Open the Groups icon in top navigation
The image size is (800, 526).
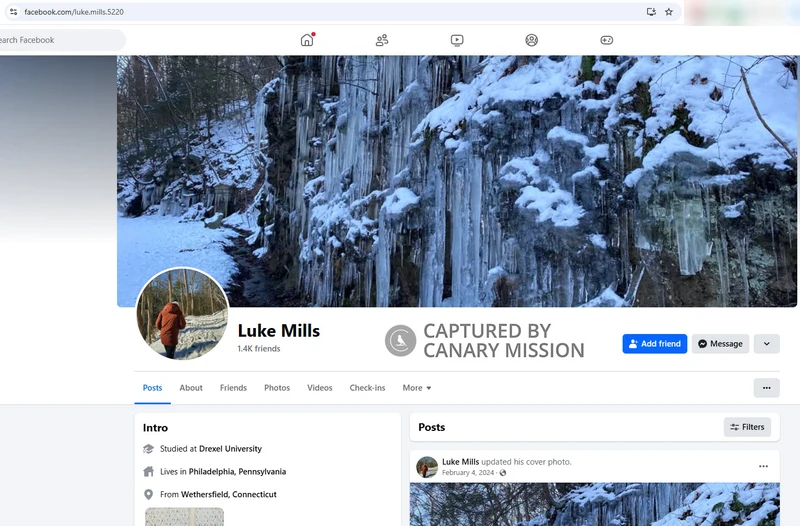(x=532, y=40)
